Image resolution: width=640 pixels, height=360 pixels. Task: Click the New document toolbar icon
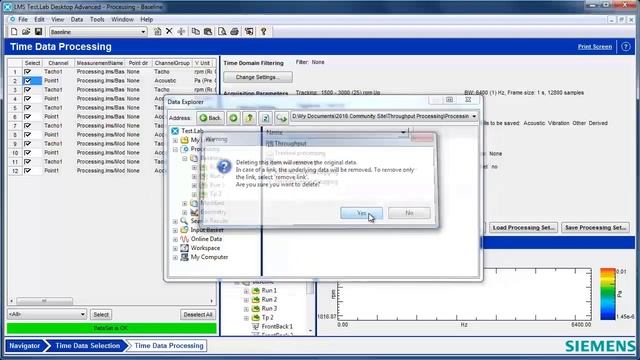14,32
